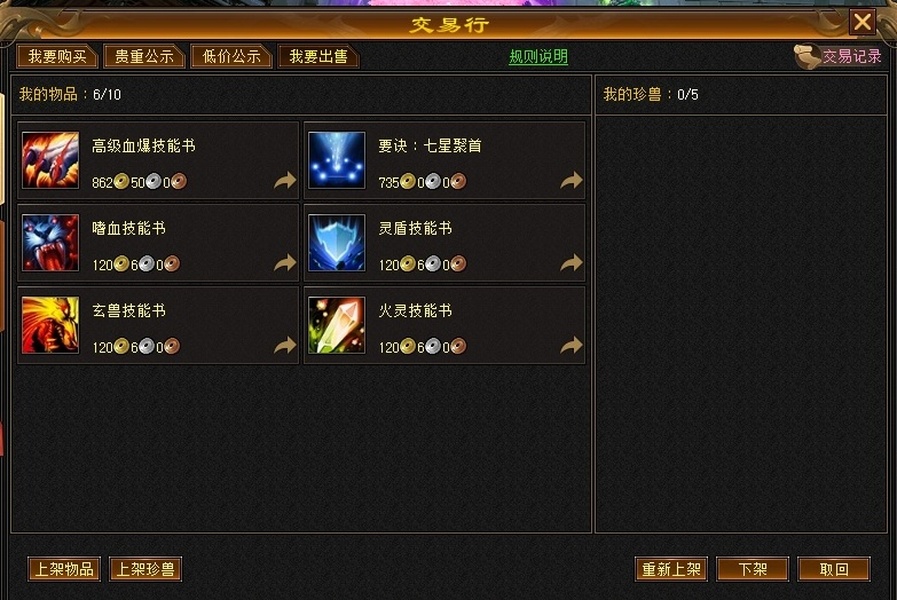The image size is (897, 600).
Task: Click the share arrow on 要诀：七星聚首
Action: pyautogui.click(x=571, y=181)
